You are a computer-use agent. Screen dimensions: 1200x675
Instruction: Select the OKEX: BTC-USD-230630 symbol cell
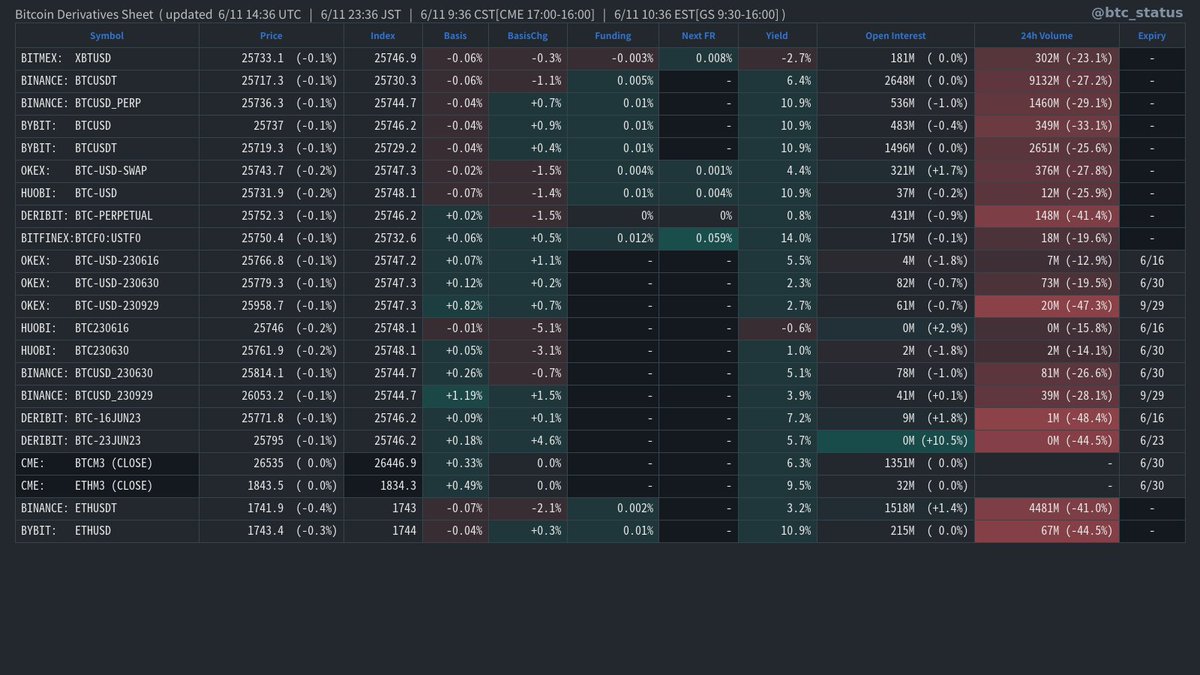[x=107, y=283]
